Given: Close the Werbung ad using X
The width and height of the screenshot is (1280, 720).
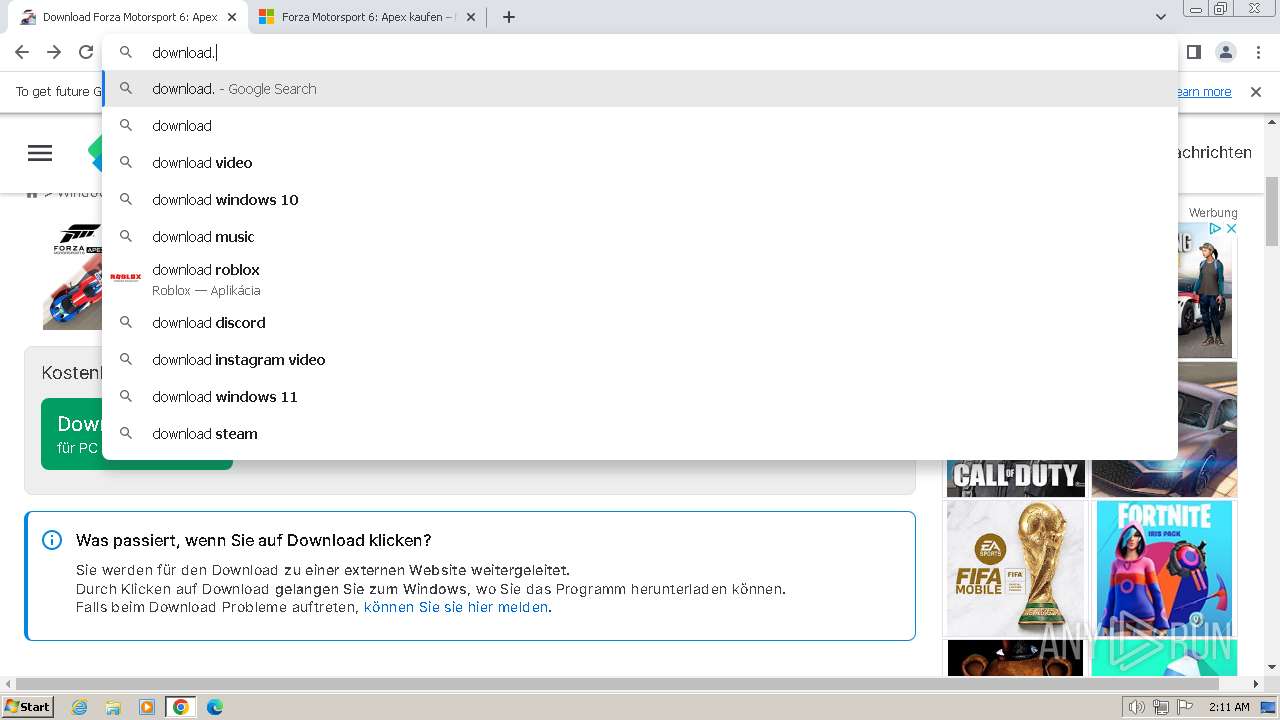Looking at the screenshot, I should tap(1231, 229).
